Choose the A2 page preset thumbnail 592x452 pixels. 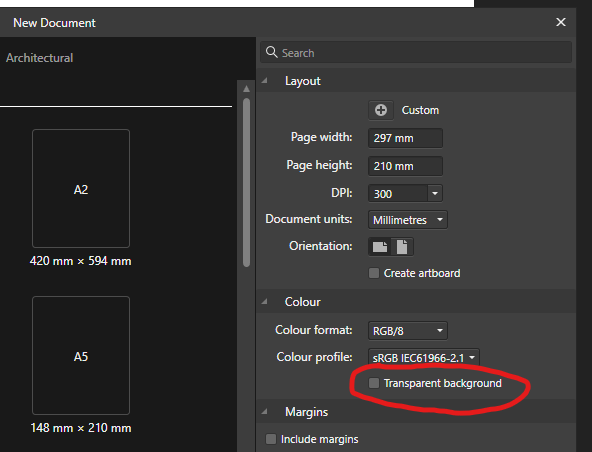click(x=81, y=188)
